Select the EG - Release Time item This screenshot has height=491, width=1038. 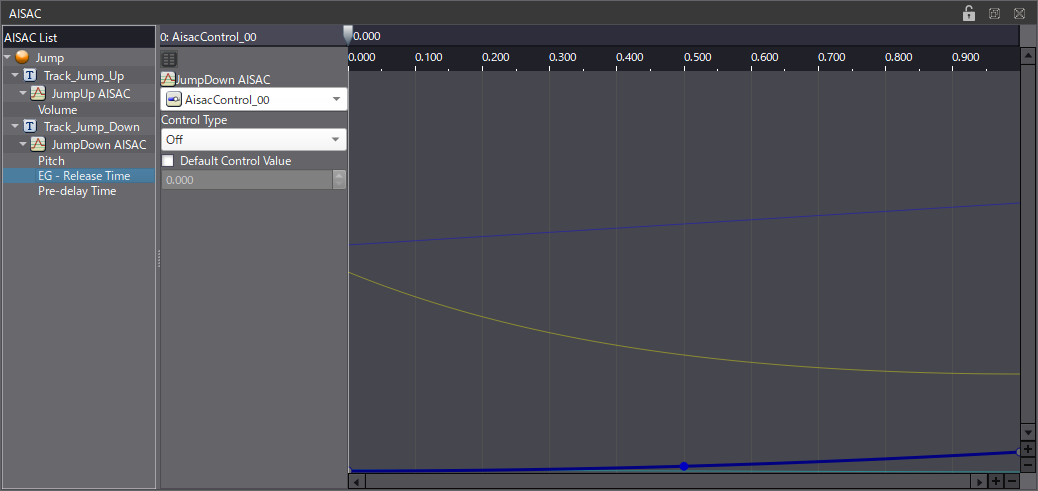pyautogui.click(x=79, y=176)
